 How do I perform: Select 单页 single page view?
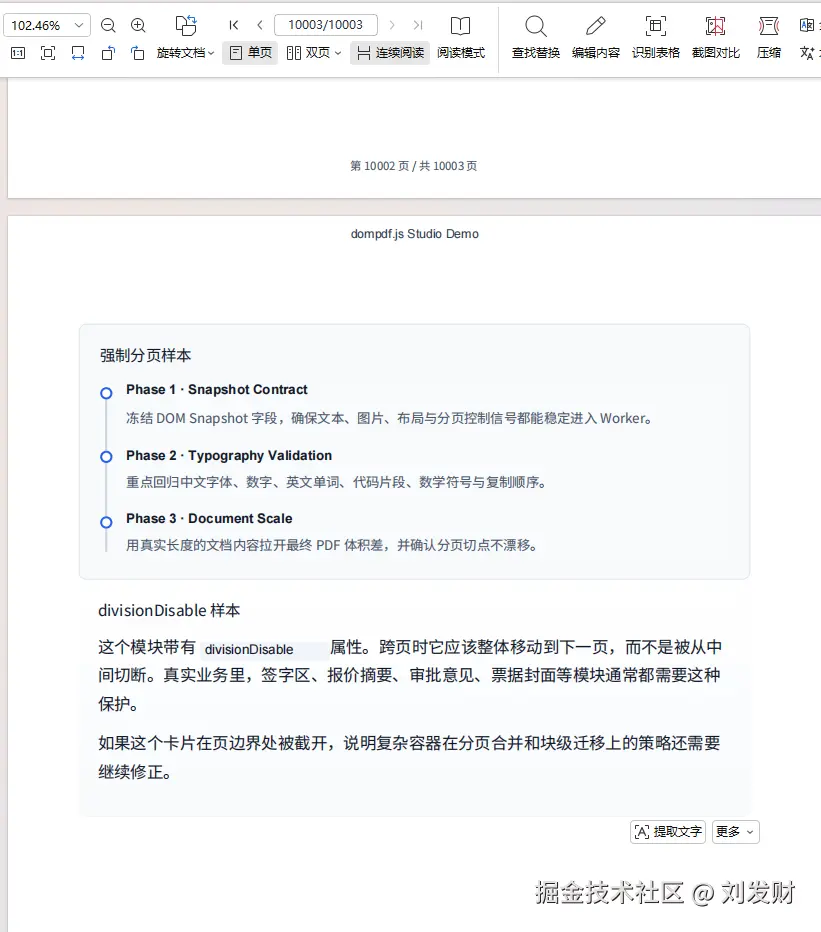pyautogui.click(x=250, y=53)
